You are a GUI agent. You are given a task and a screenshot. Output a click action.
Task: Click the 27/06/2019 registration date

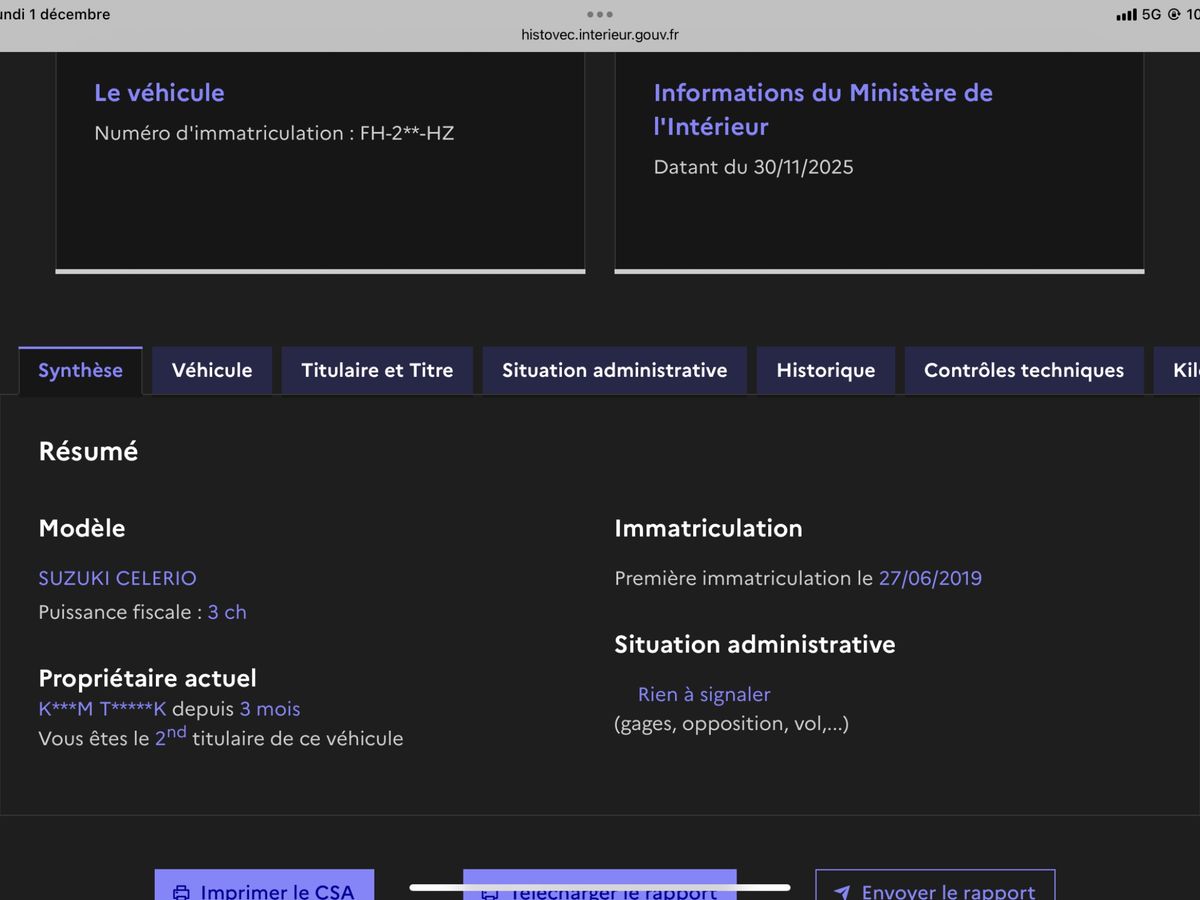[x=930, y=578]
